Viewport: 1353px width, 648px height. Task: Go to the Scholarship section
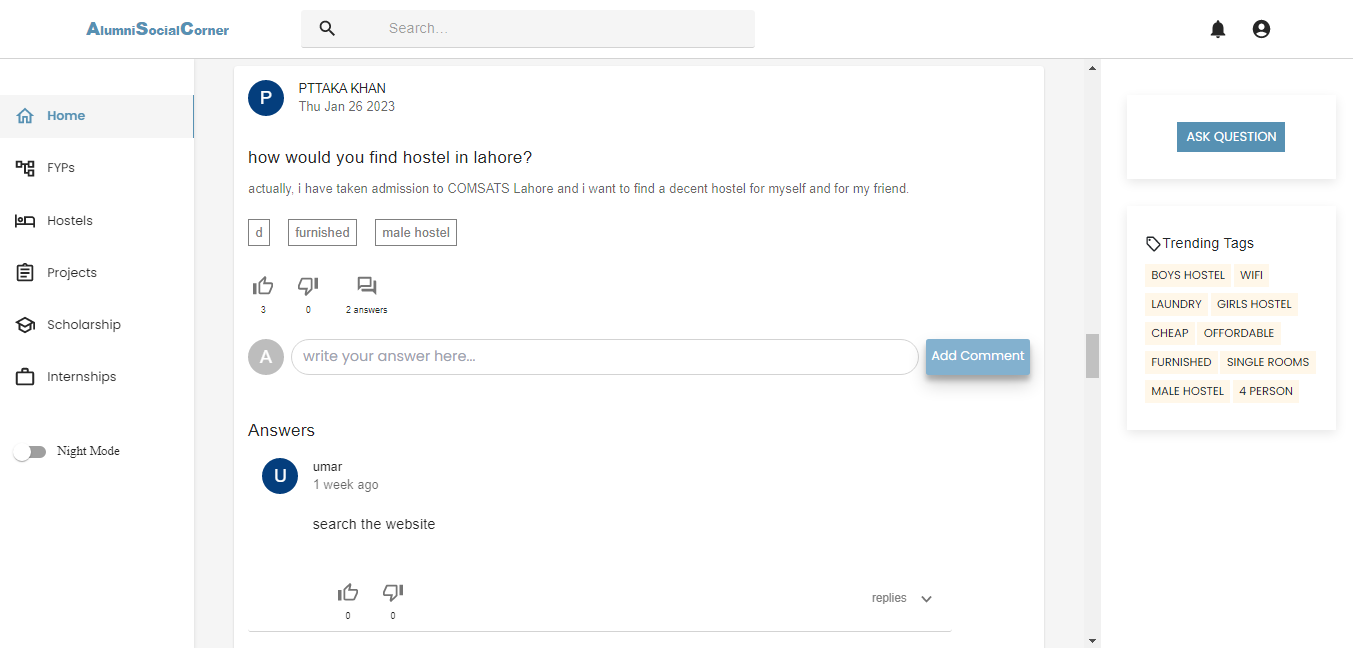click(x=83, y=325)
